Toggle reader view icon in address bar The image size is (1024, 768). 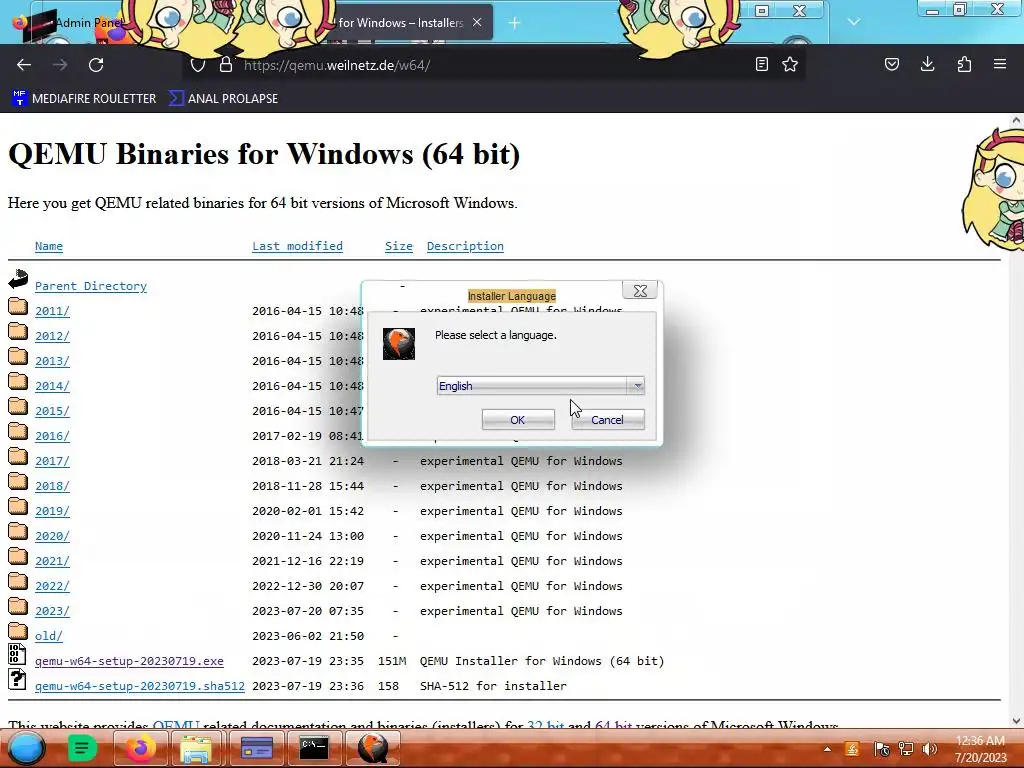point(761,64)
